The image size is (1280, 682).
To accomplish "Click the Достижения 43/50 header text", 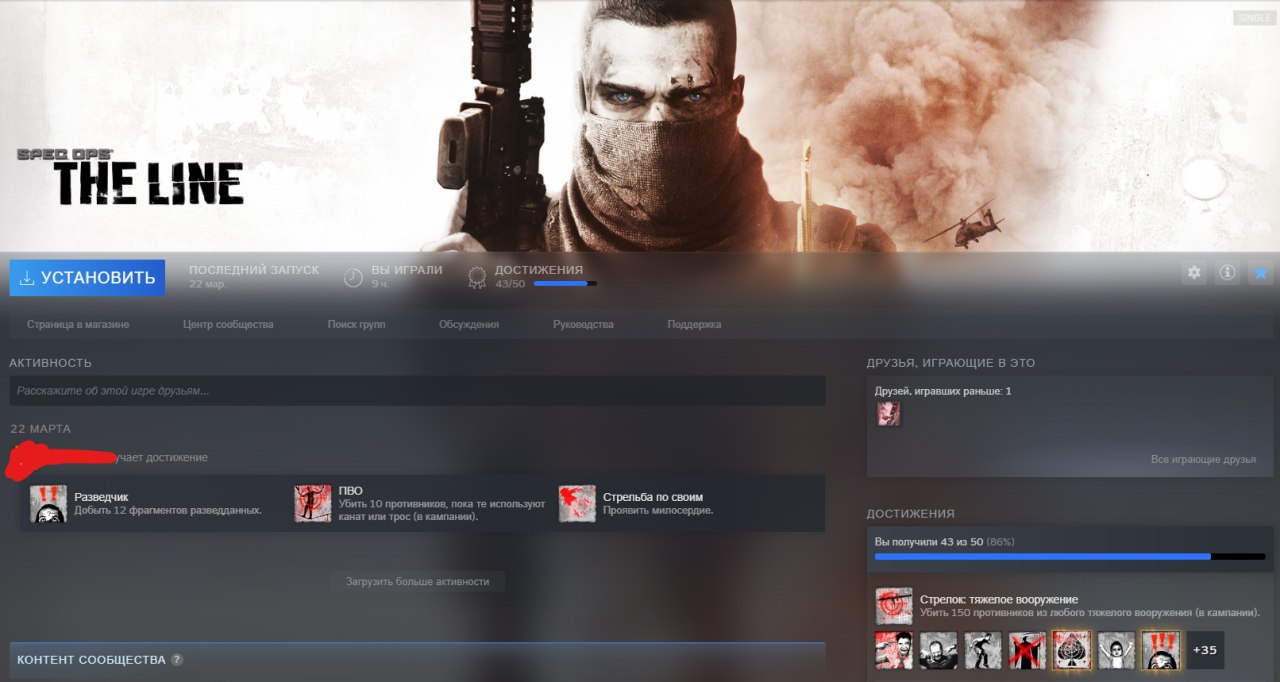I will [539, 277].
